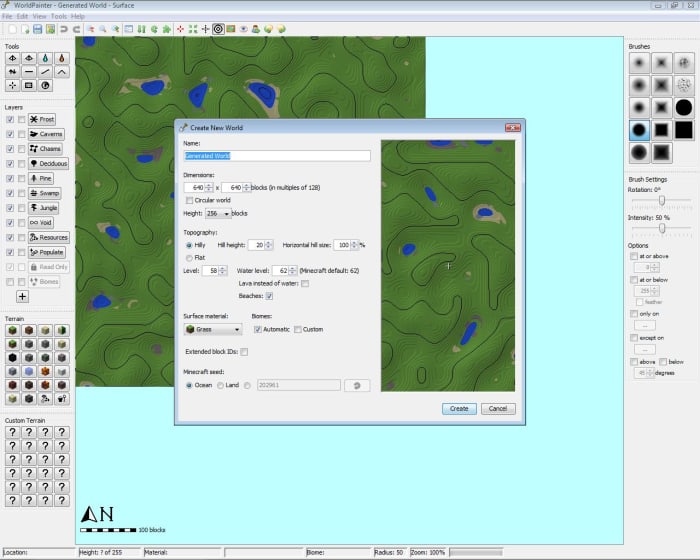Tick the 'at or above' option

click(x=633, y=256)
